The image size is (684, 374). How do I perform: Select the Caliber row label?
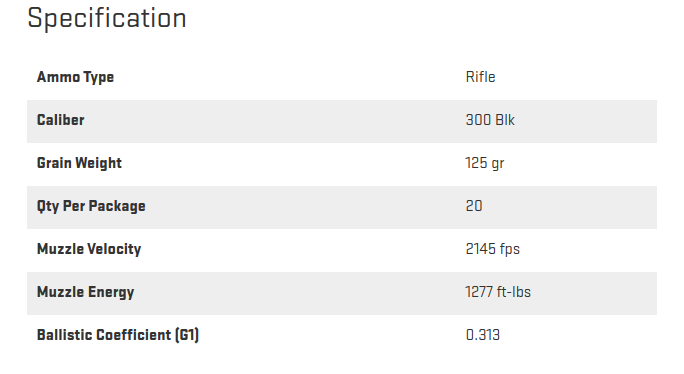pyautogui.click(x=61, y=120)
